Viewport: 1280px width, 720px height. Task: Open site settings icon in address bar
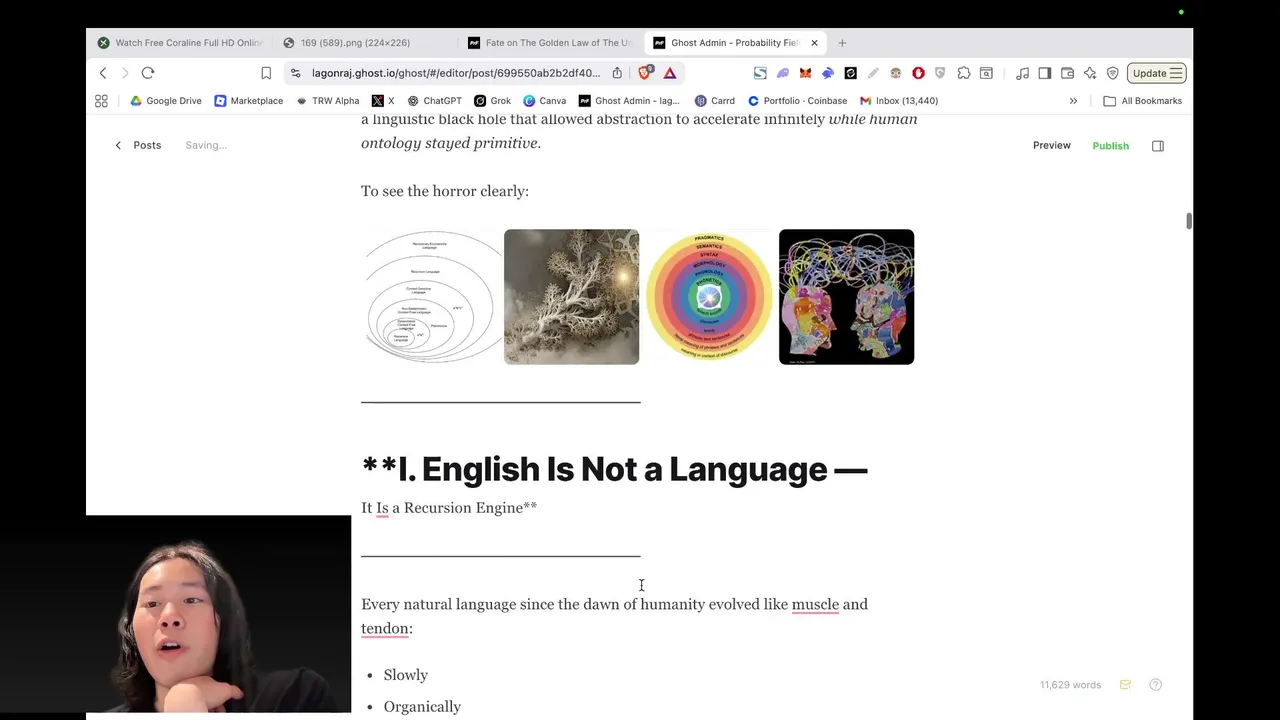[295, 73]
